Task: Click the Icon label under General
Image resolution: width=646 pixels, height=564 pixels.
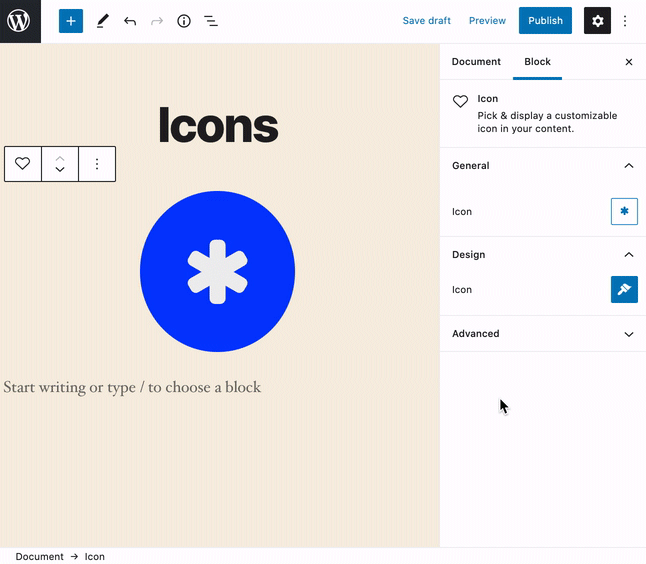Action: 462,212
